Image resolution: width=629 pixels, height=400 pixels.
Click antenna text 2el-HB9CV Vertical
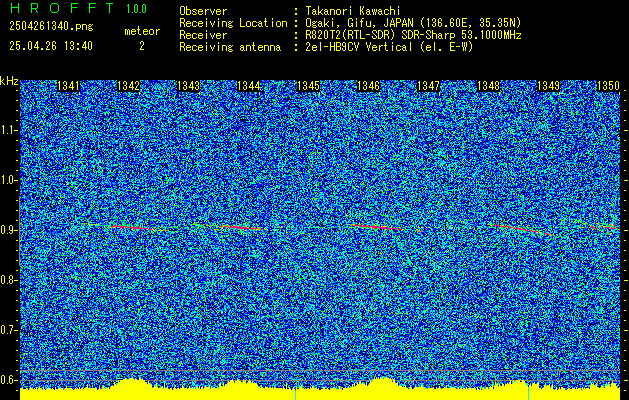pyautogui.click(x=359, y=47)
